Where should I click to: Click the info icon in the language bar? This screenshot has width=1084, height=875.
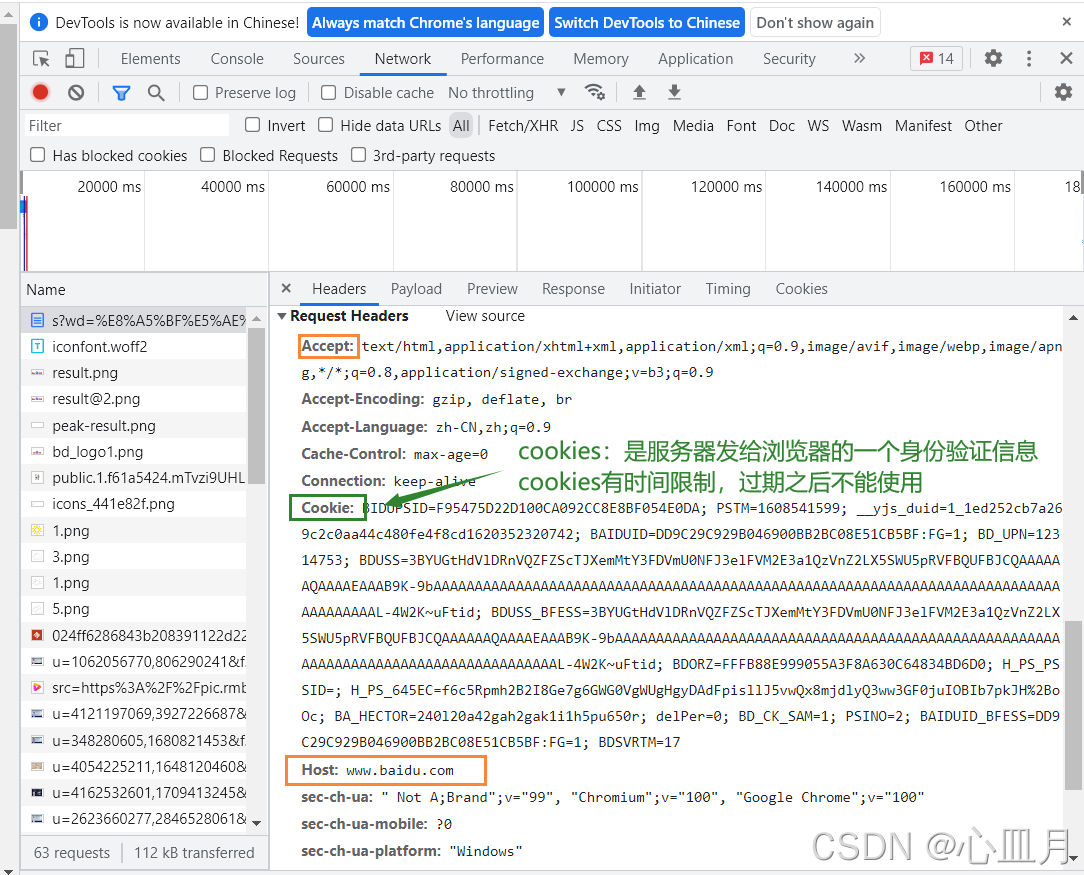[x=39, y=22]
